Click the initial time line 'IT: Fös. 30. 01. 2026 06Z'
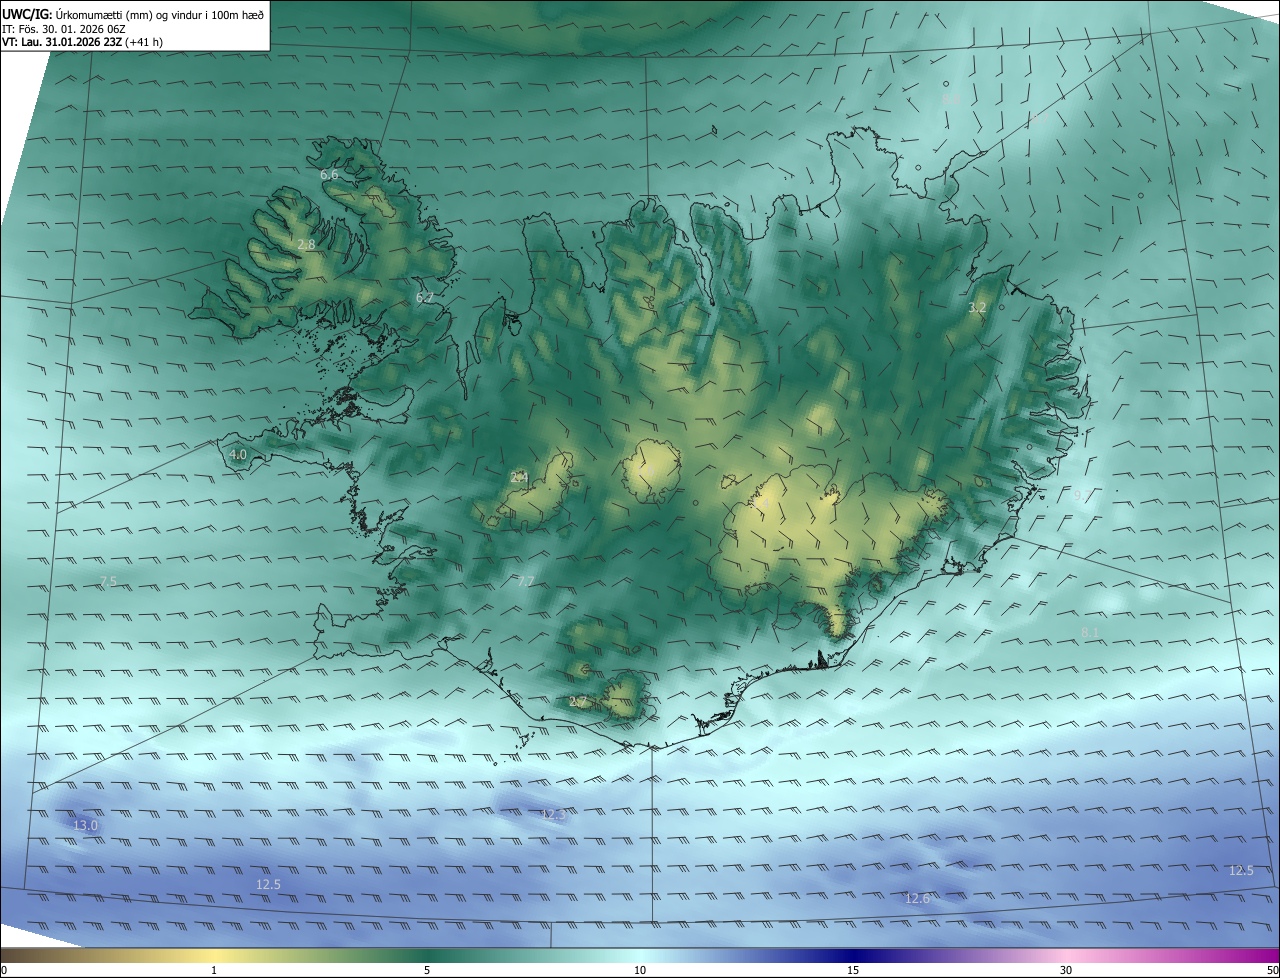The height and width of the screenshot is (978, 1280). tap(63, 28)
